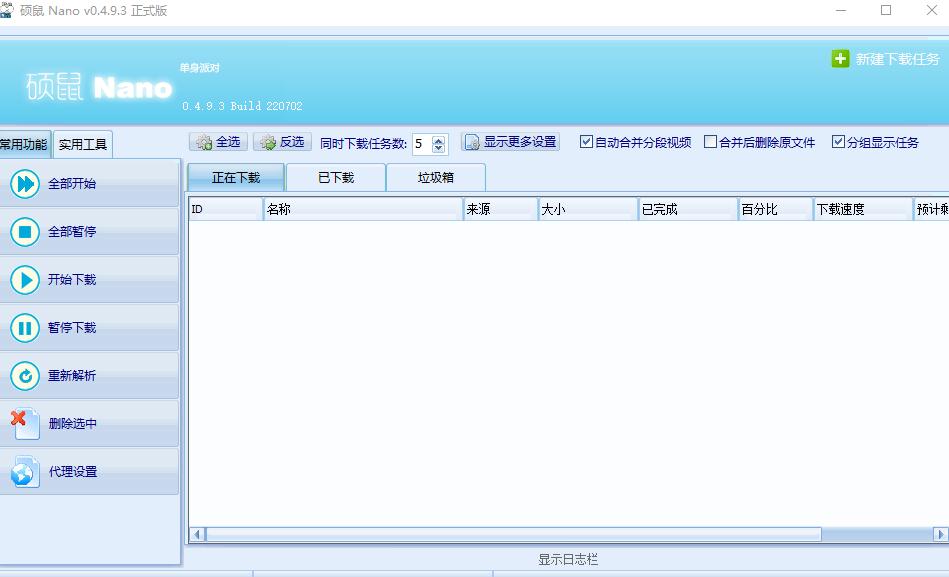This screenshot has width=949, height=577.
Task: Click the horizontal scrollbar right arrow
Action: tap(941, 534)
